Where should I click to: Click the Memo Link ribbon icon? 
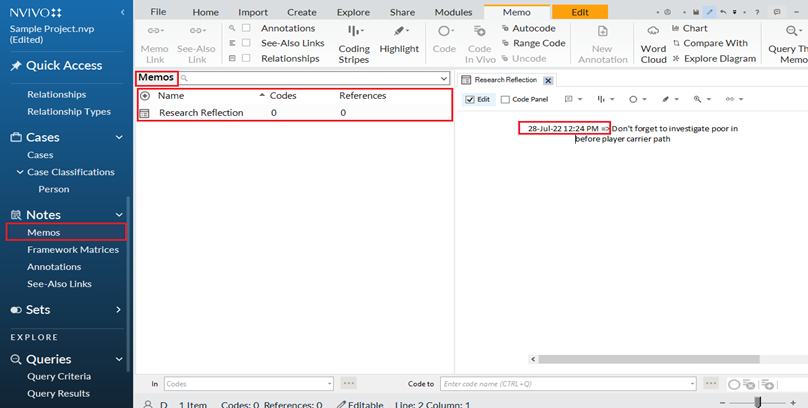pos(155,31)
